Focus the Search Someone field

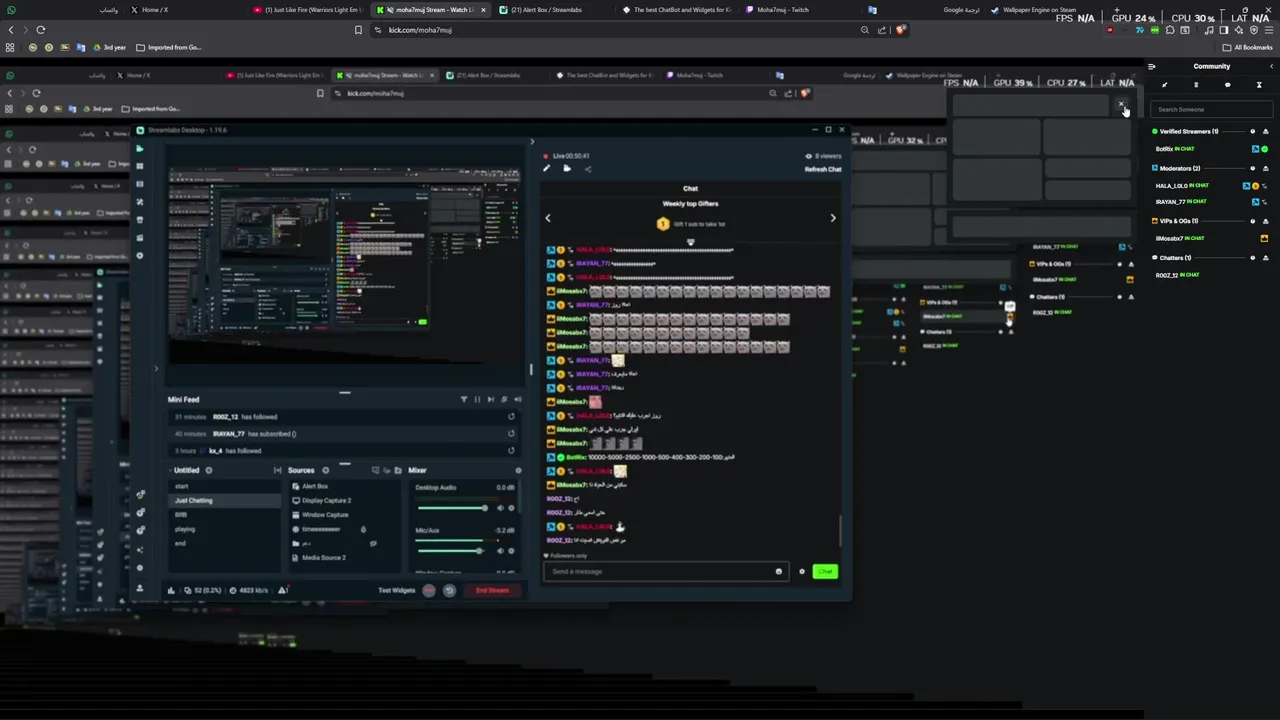(x=1211, y=109)
